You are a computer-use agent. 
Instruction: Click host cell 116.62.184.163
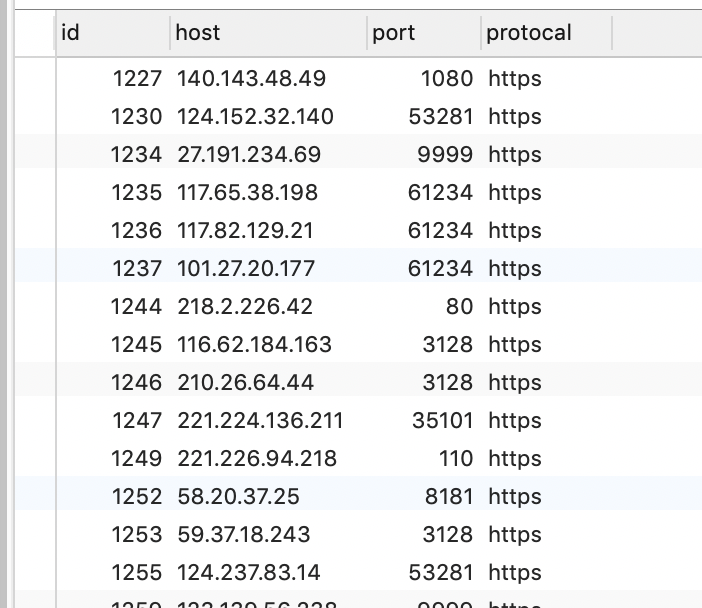[255, 345]
